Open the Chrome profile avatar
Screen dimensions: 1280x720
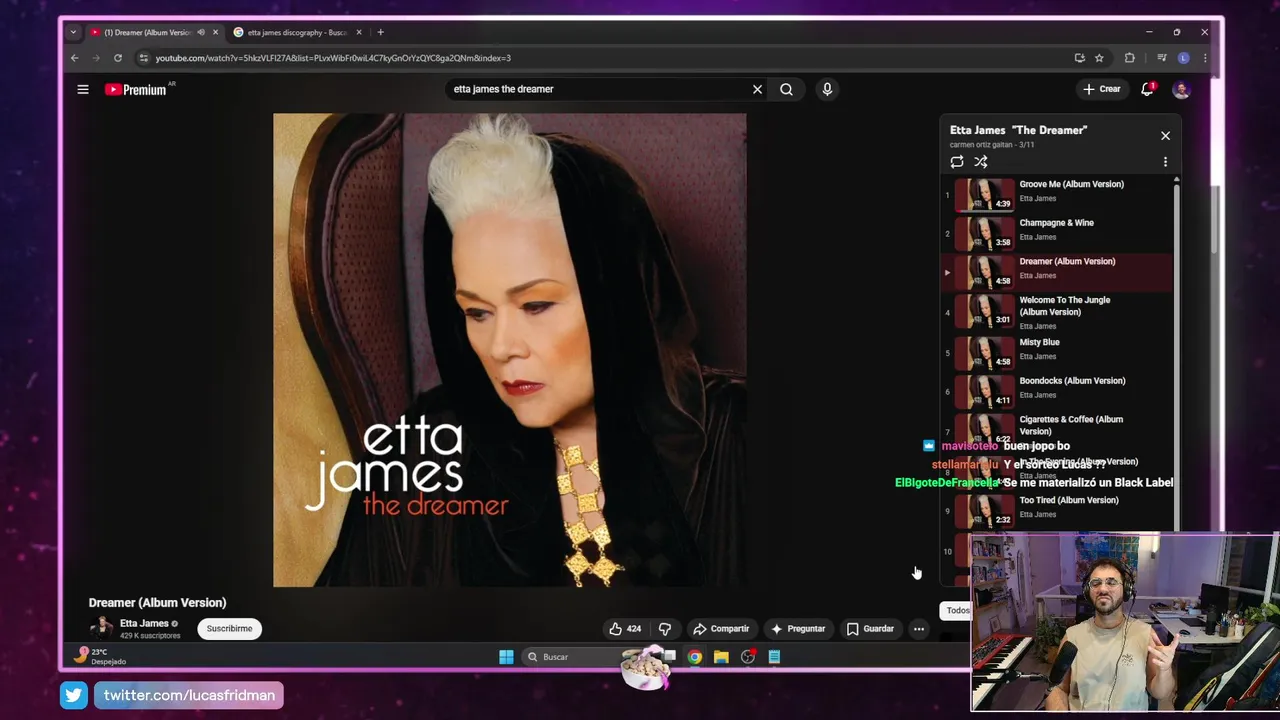click(1184, 58)
